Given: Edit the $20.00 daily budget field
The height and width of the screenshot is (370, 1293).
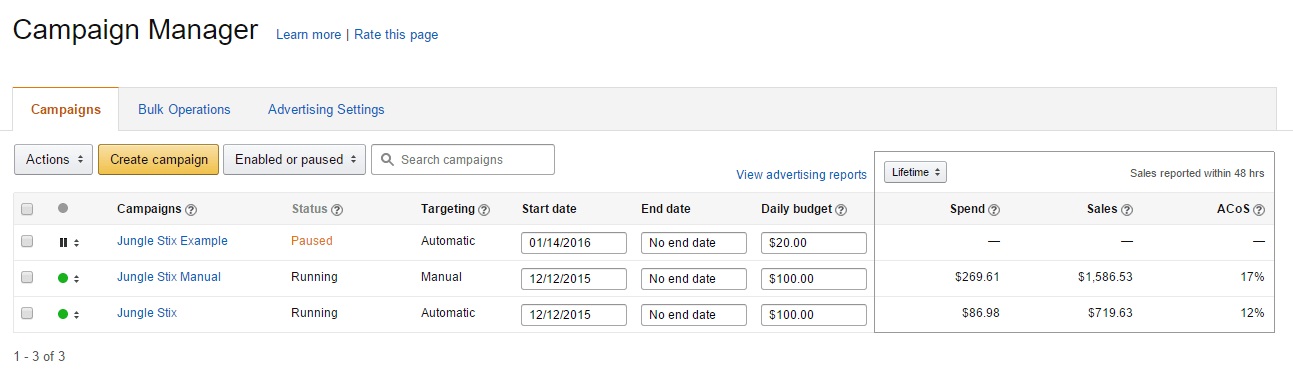Looking at the screenshot, I should point(814,243).
